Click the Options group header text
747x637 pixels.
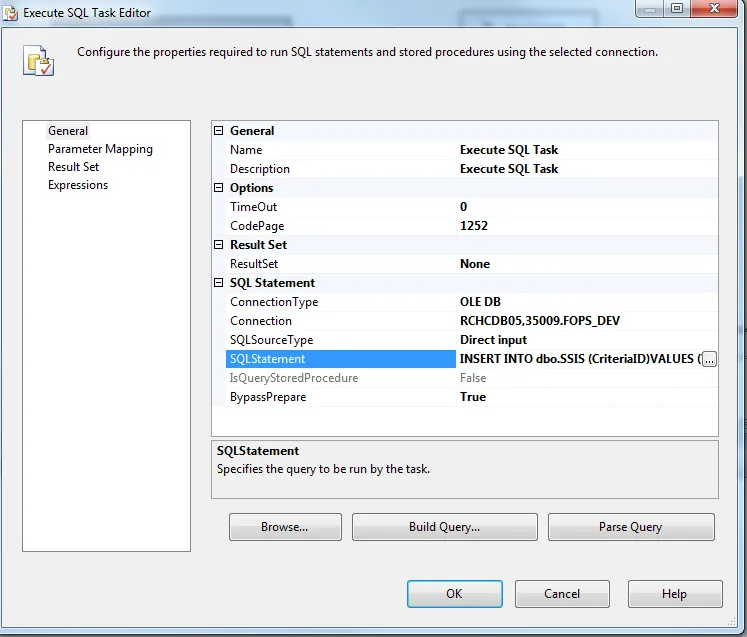[252, 188]
